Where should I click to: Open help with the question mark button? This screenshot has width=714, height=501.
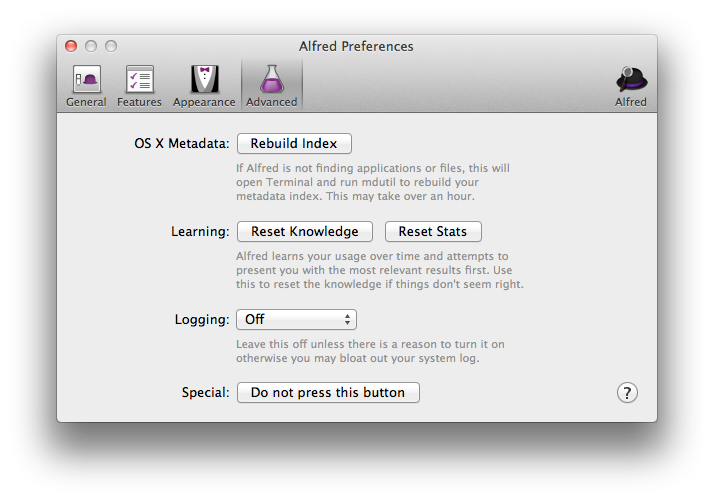(x=628, y=393)
